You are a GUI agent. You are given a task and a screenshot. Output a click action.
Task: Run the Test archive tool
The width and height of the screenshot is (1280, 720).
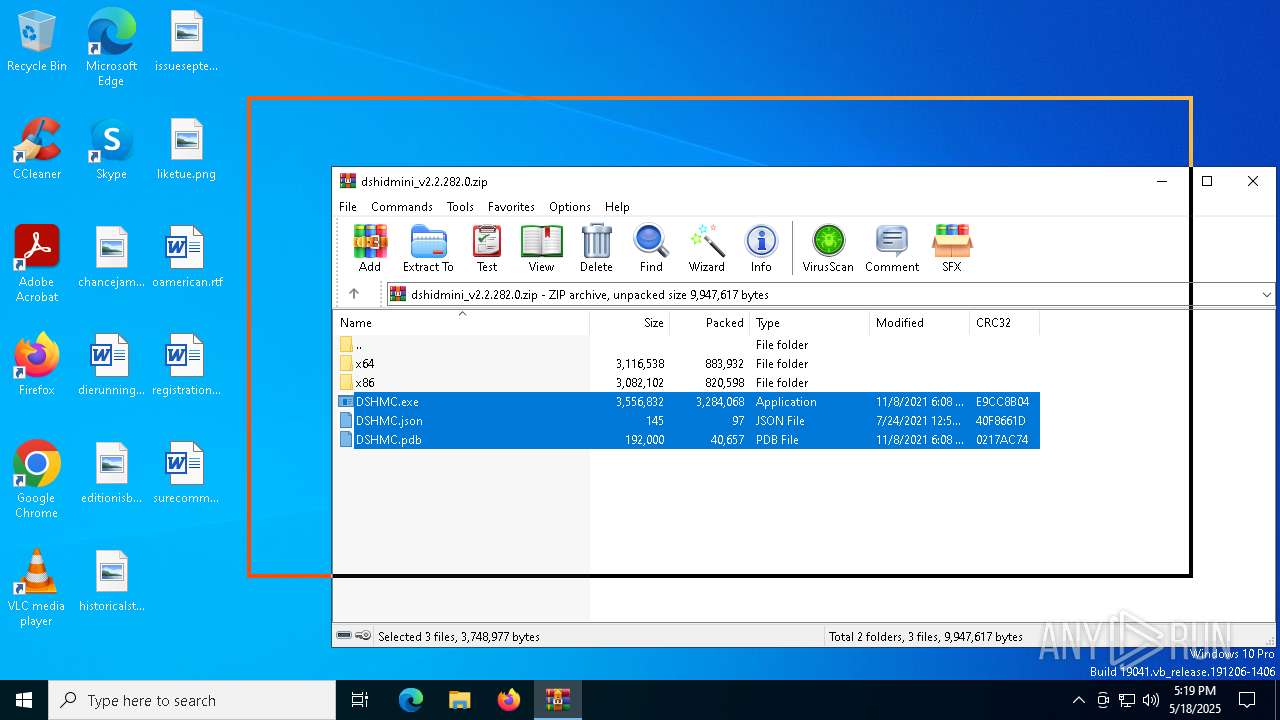[487, 248]
